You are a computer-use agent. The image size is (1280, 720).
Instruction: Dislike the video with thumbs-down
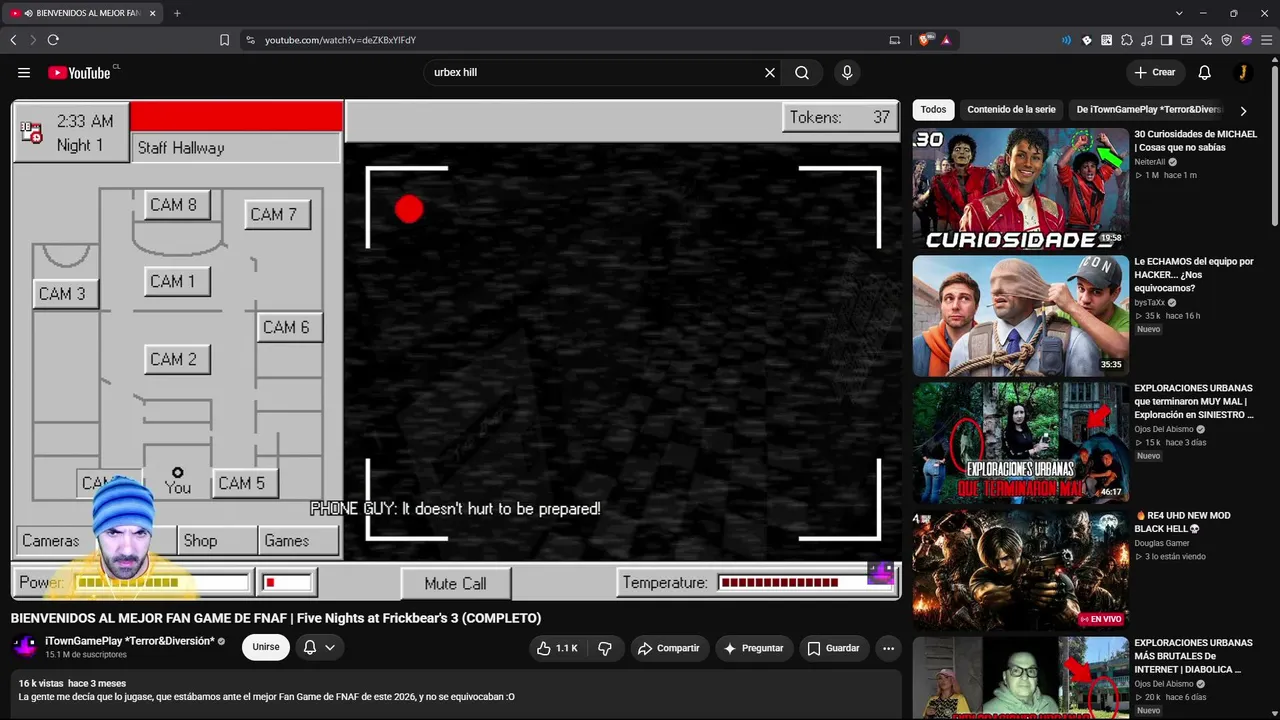tap(605, 648)
